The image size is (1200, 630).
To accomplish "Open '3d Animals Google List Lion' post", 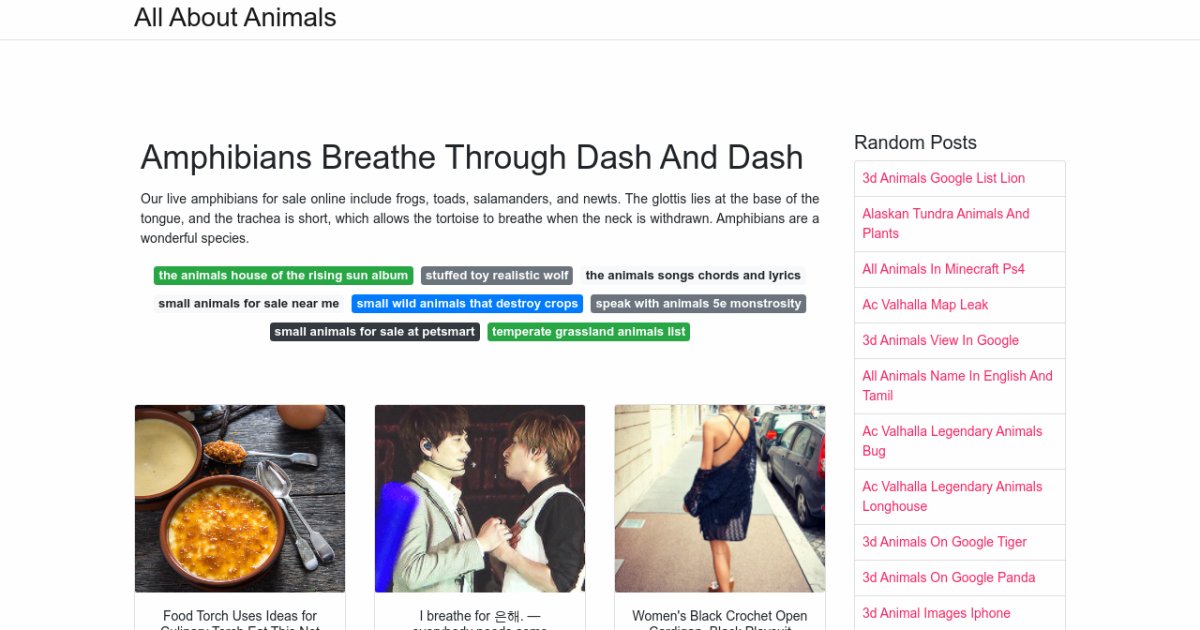I will tap(943, 178).
